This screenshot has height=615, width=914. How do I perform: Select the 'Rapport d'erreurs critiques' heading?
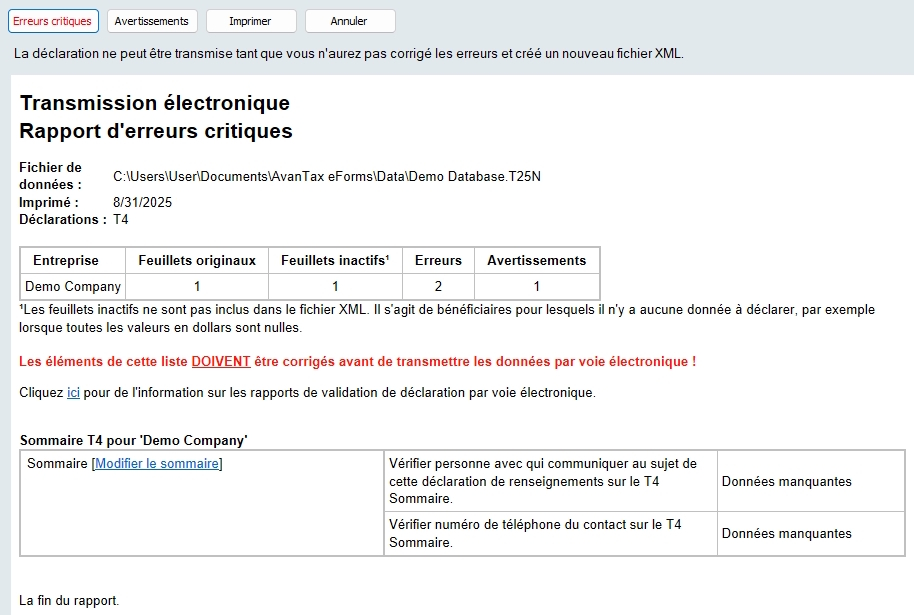tap(156, 131)
